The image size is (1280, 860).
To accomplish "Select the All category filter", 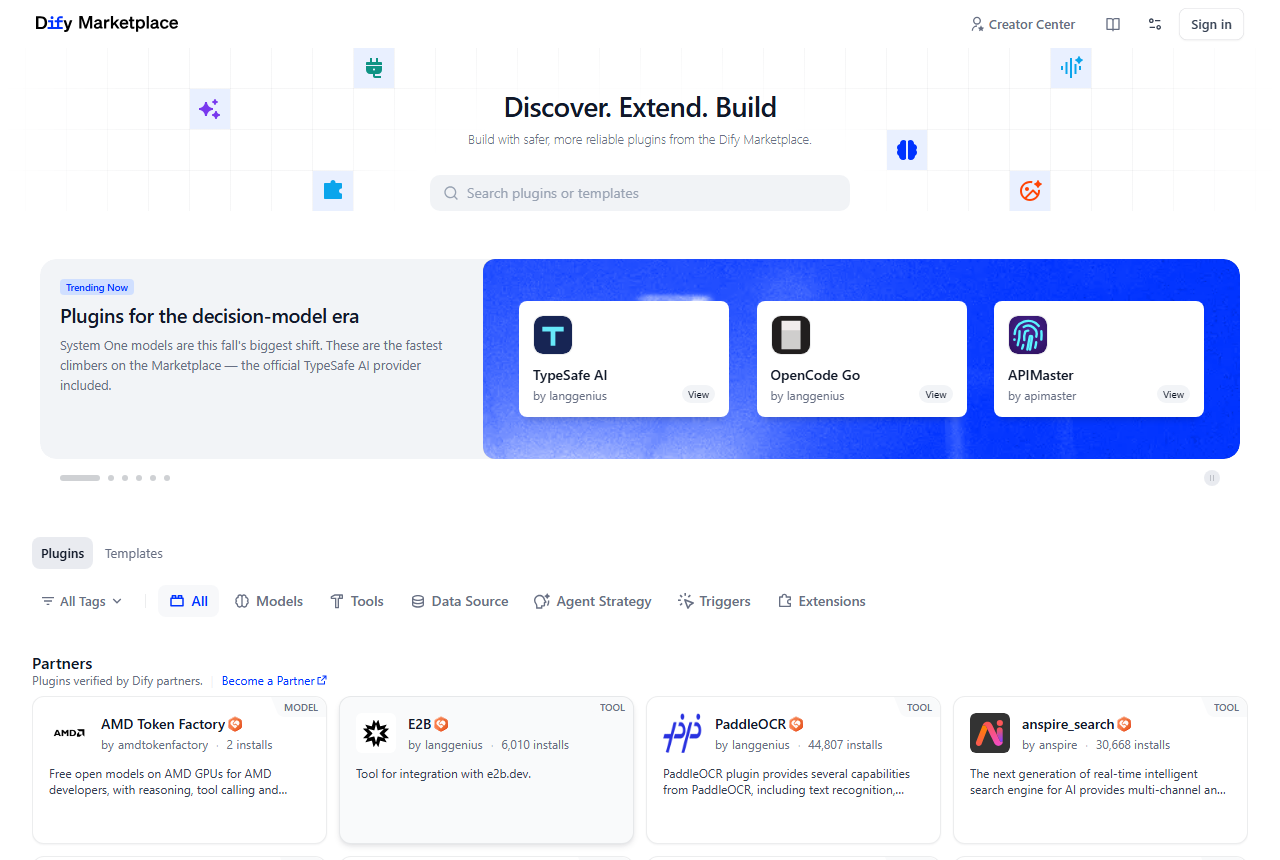I will coord(189,601).
